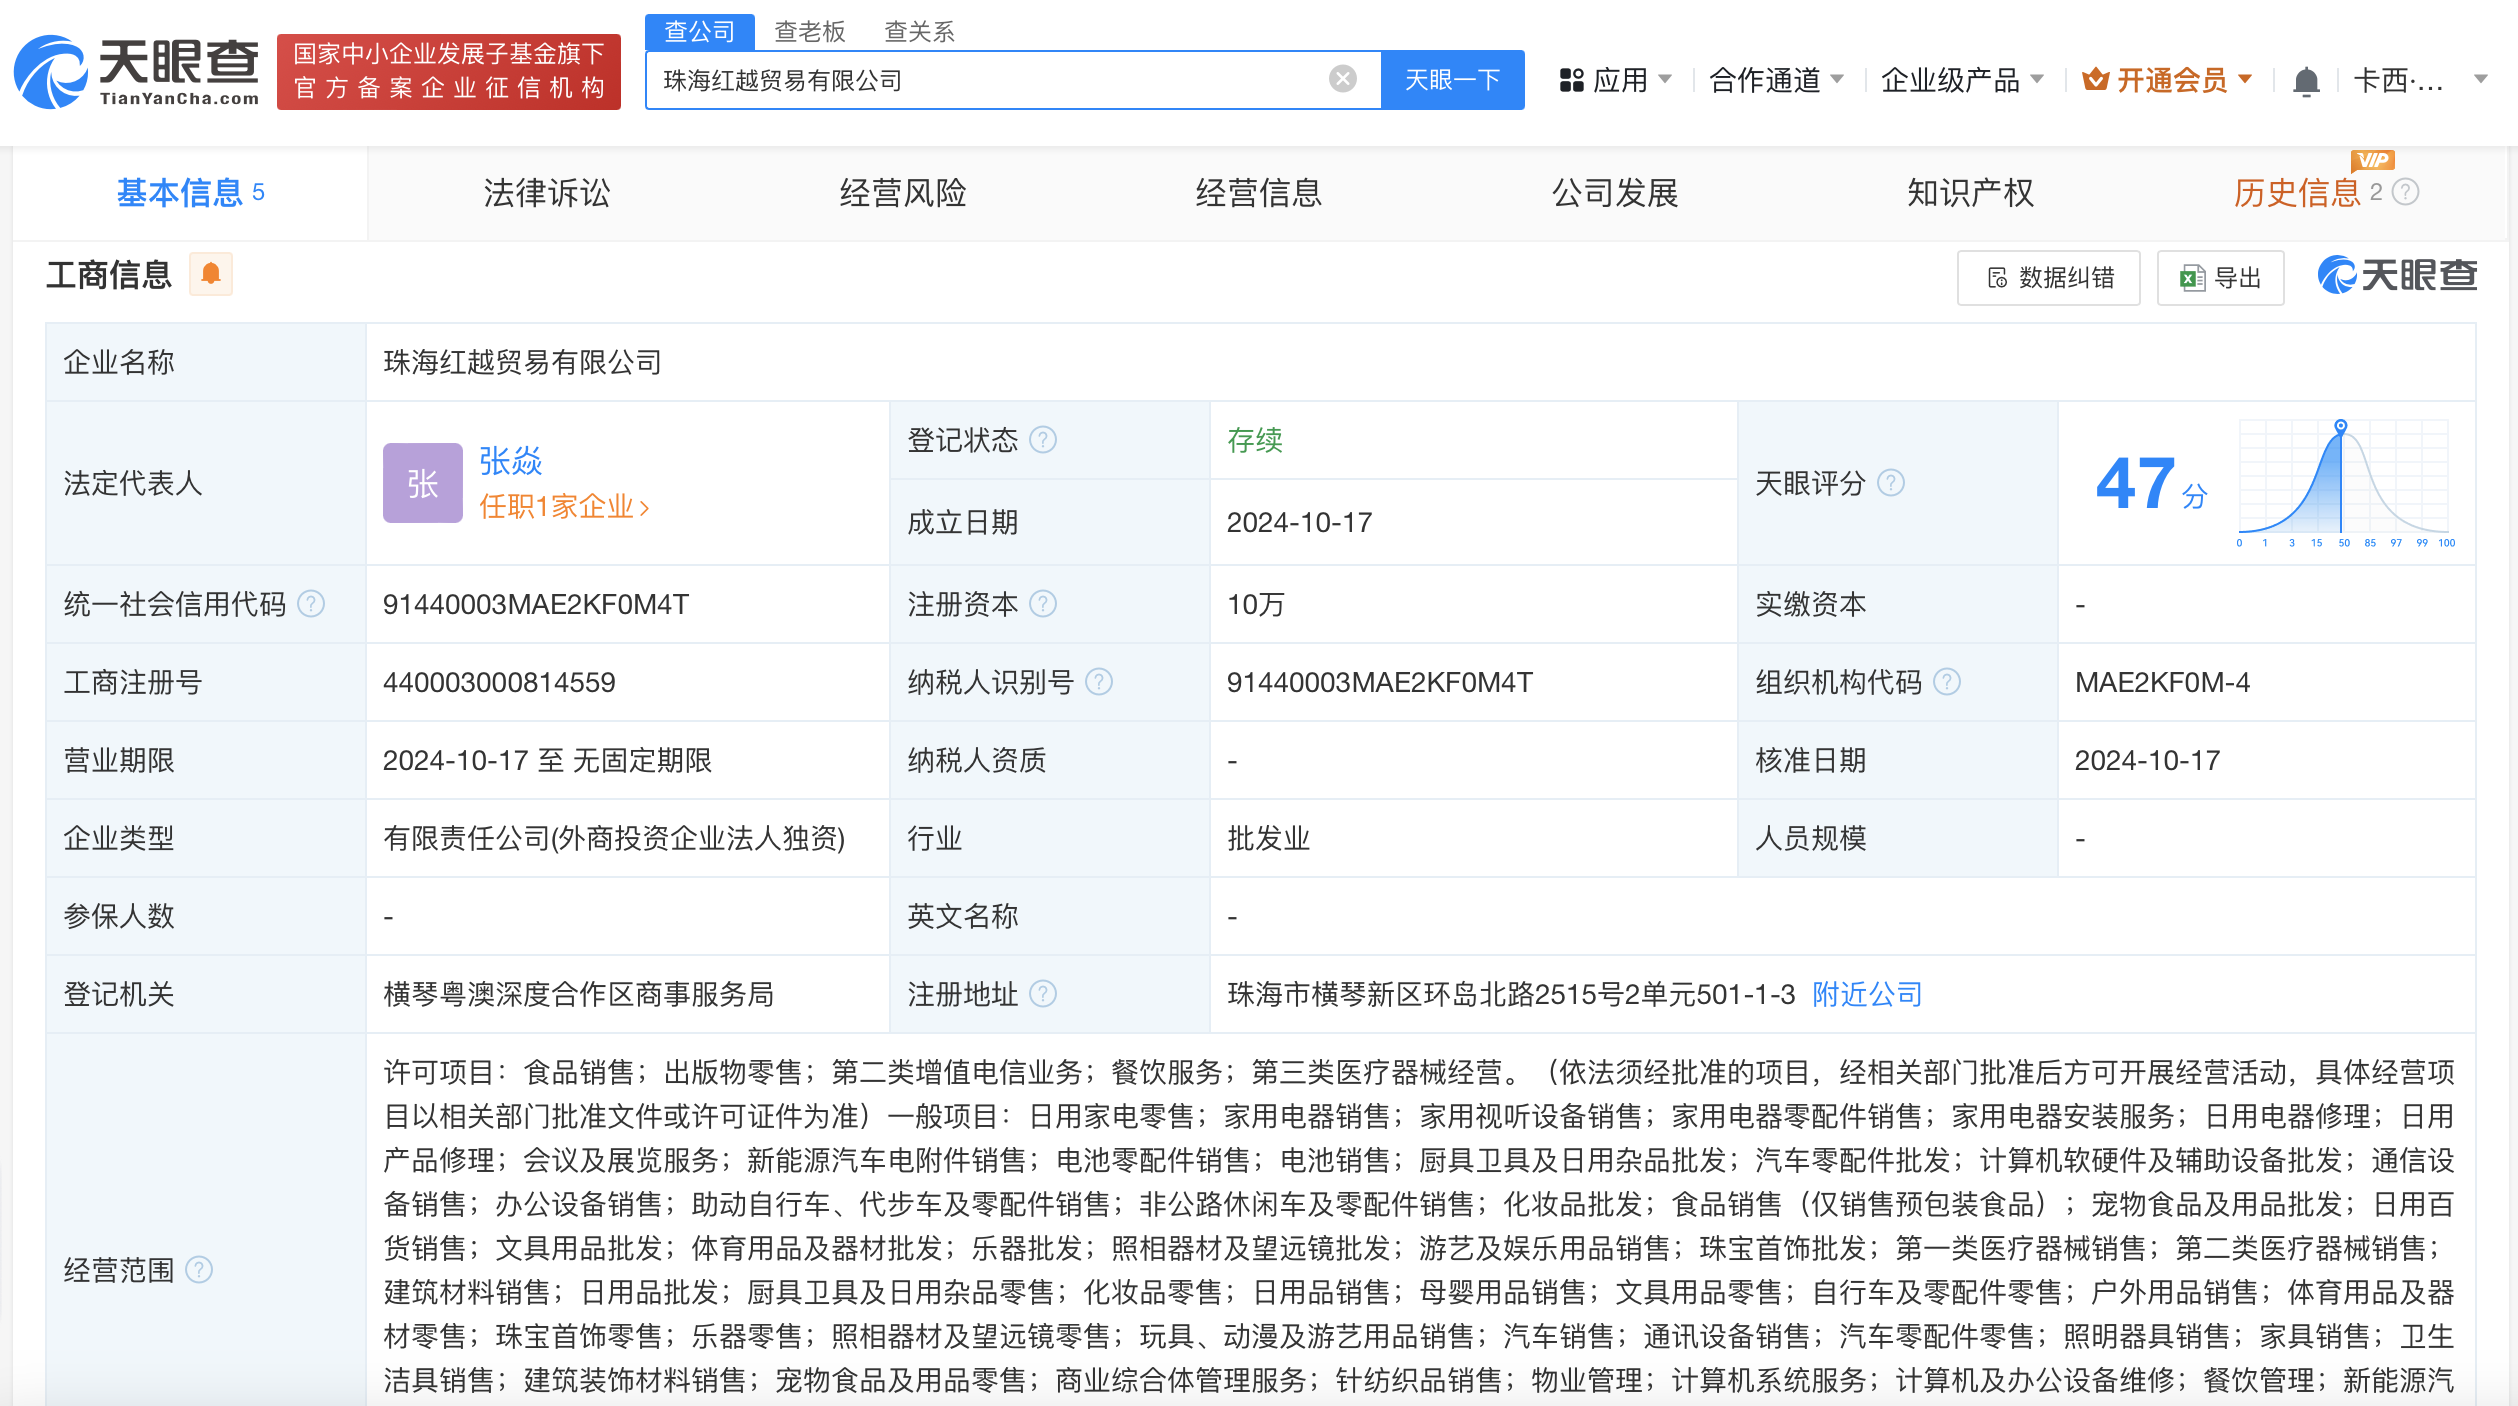The image size is (2518, 1406).
Task: Export data via the 导出 Excel icon
Action: pos(2220,278)
